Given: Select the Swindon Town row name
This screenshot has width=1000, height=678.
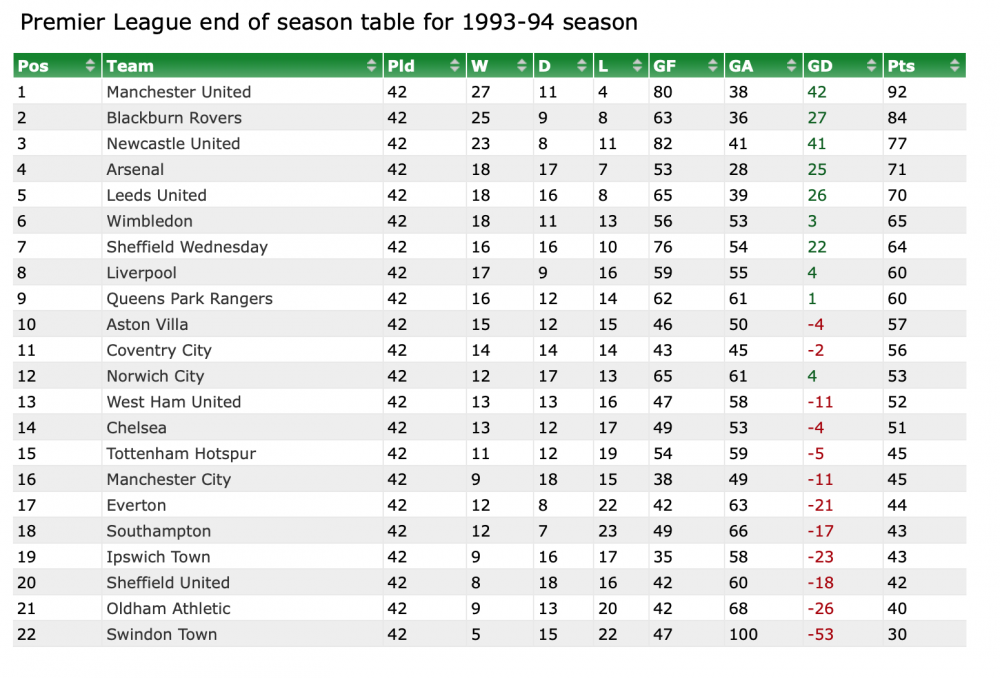Looking at the screenshot, I should 162,634.
